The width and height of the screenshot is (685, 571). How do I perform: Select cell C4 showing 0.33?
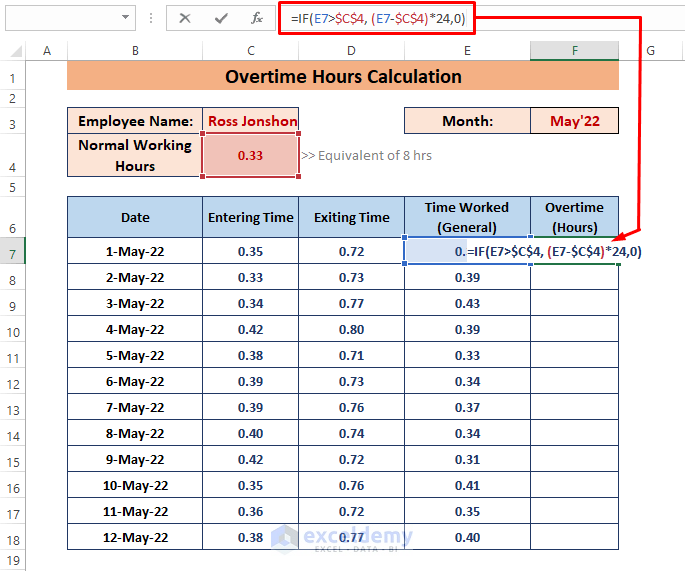coord(250,155)
